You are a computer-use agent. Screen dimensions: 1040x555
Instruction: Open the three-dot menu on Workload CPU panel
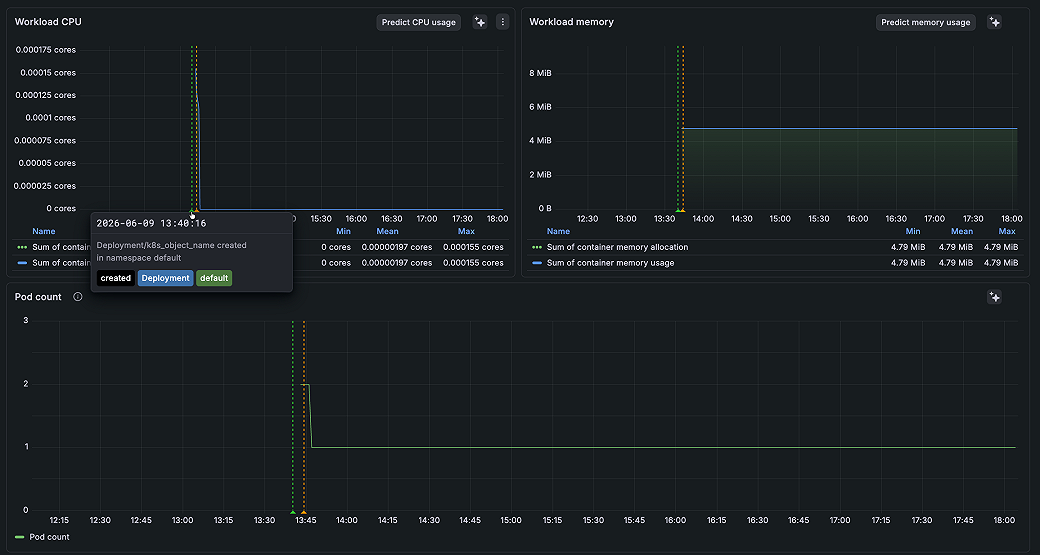(503, 23)
